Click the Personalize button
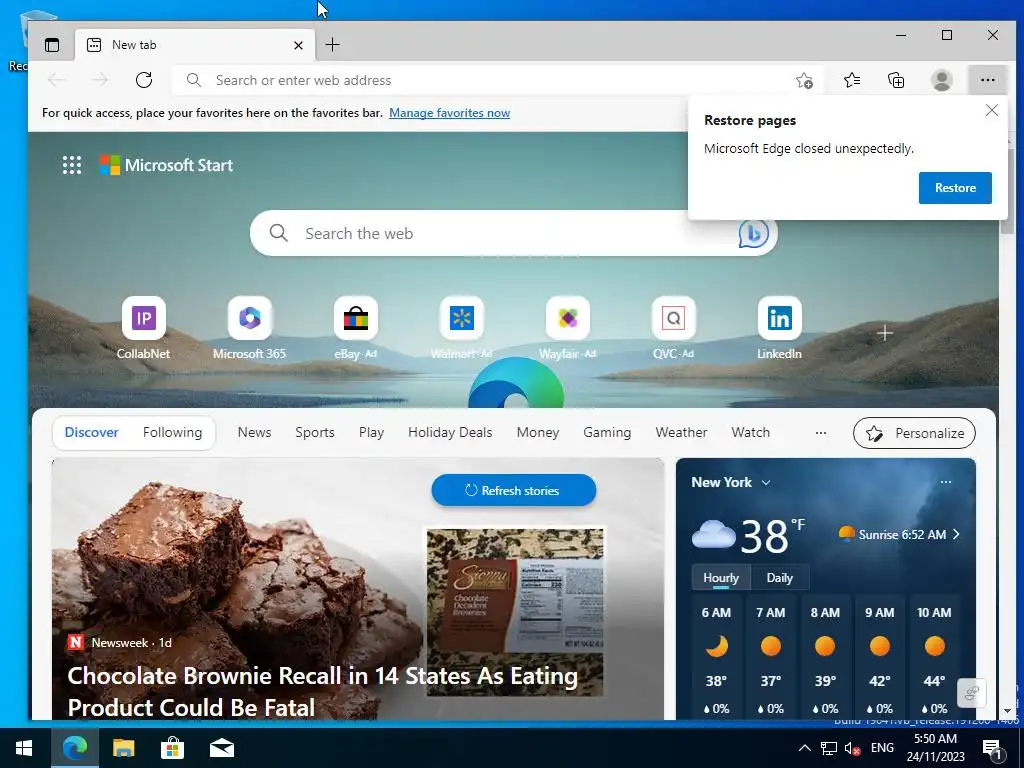Screen dimensions: 1024x768 (x=914, y=433)
